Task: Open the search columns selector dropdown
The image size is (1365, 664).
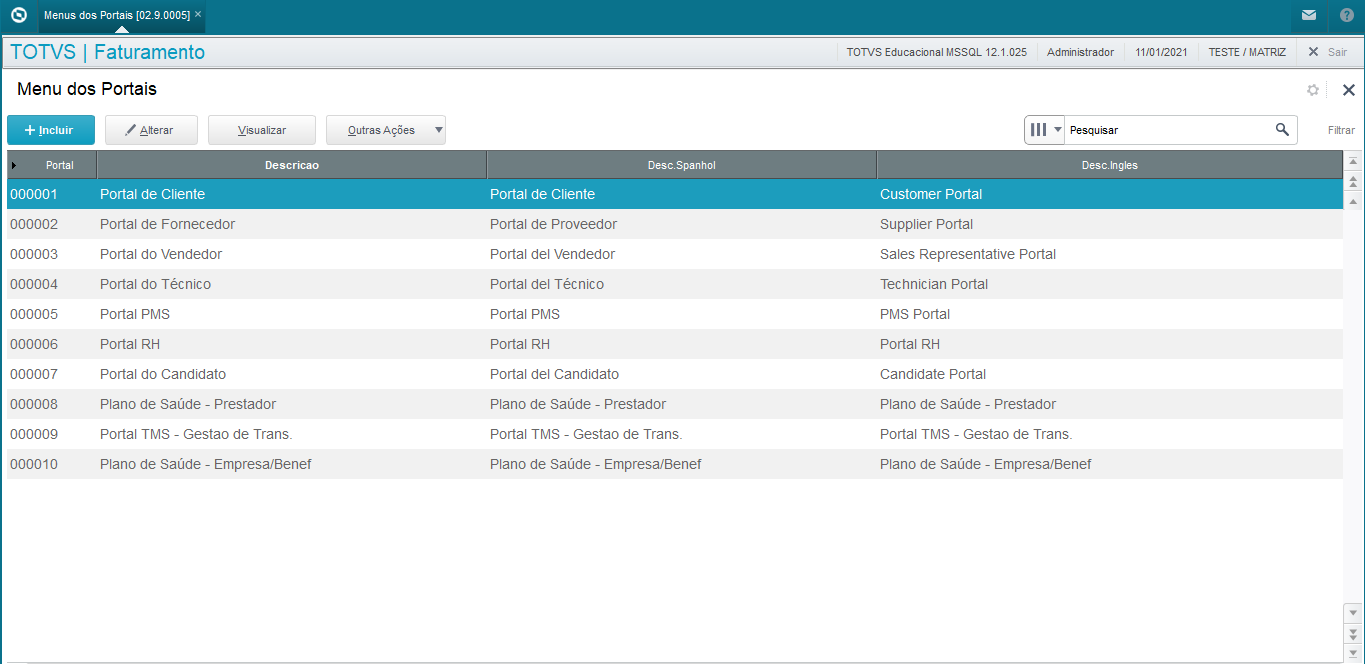Action: click(1045, 130)
